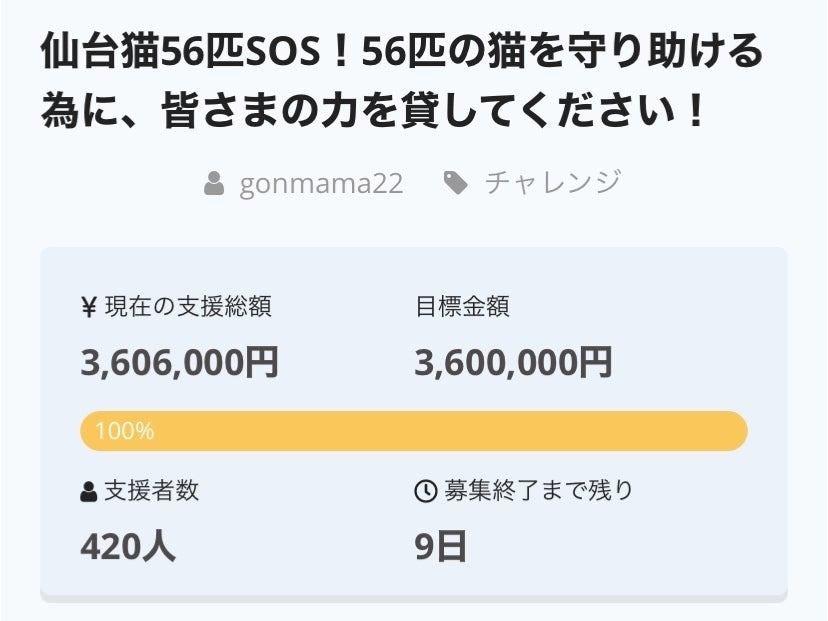The height and width of the screenshot is (621, 828).
Task: Select the チャレンジ category tag
Action: tap(553, 183)
